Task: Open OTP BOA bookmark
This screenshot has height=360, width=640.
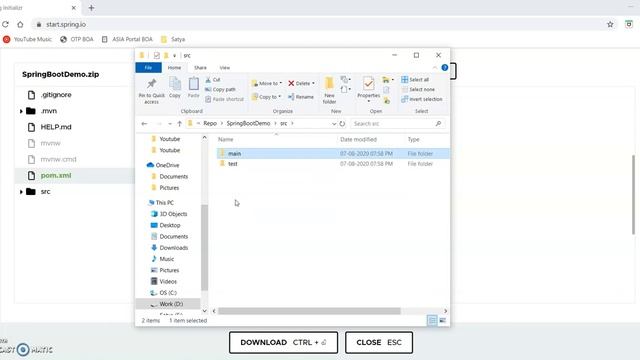Action: coord(77,39)
